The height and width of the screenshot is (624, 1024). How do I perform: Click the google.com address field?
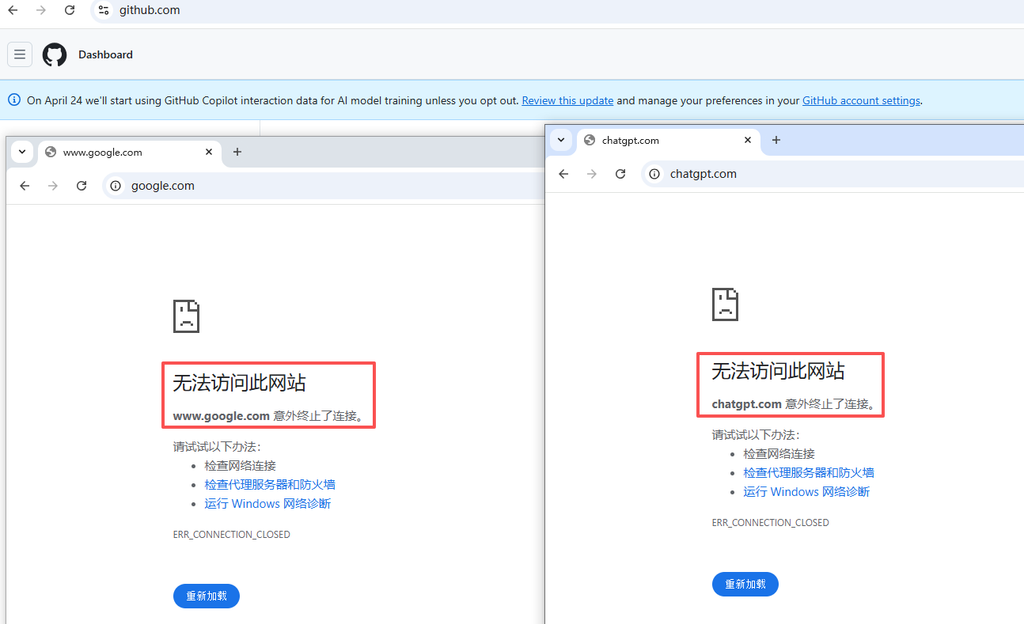323,186
